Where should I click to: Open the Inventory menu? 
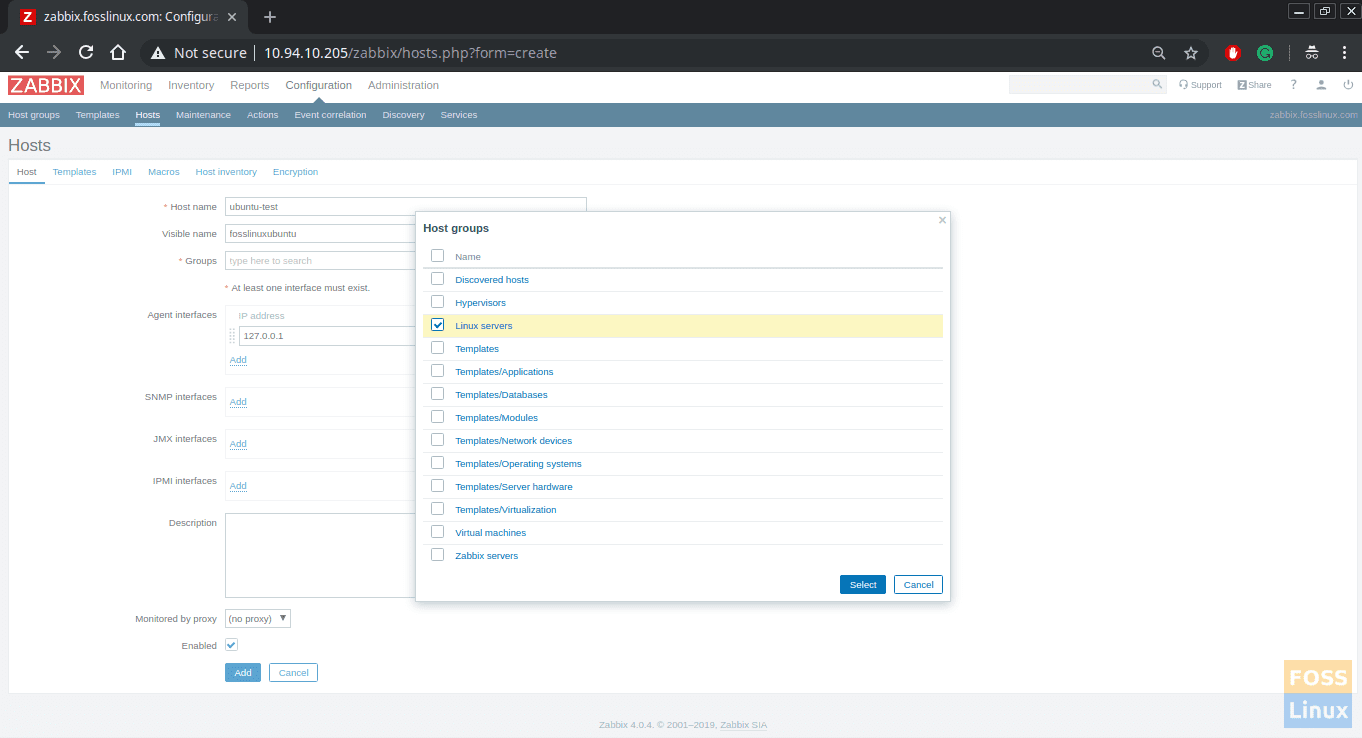coord(191,85)
